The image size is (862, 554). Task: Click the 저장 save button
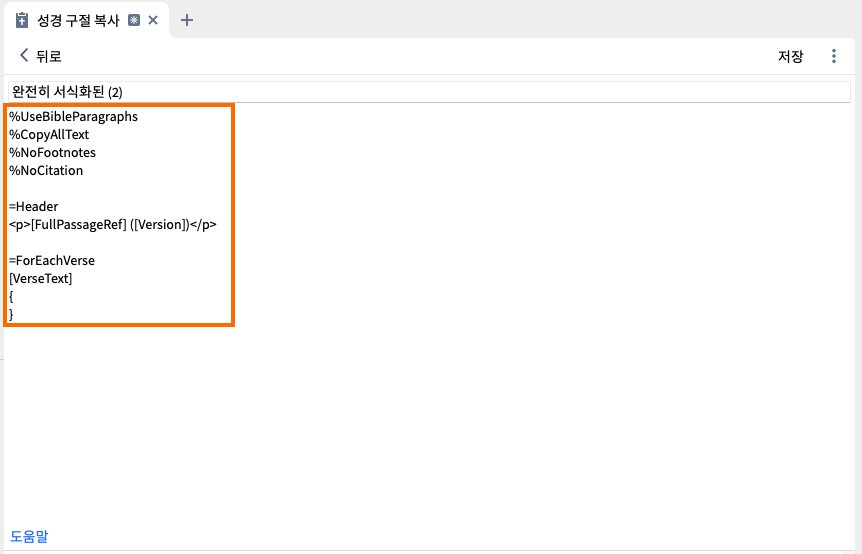[791, 56]
